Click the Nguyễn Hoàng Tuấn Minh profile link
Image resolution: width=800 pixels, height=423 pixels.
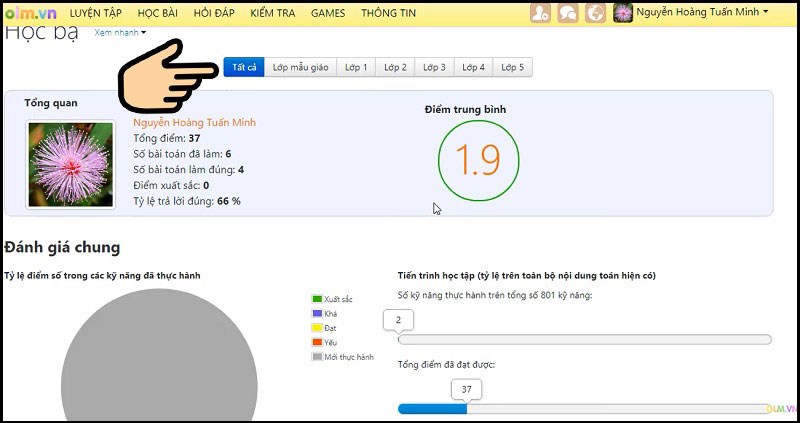click(x=194, y=123)
